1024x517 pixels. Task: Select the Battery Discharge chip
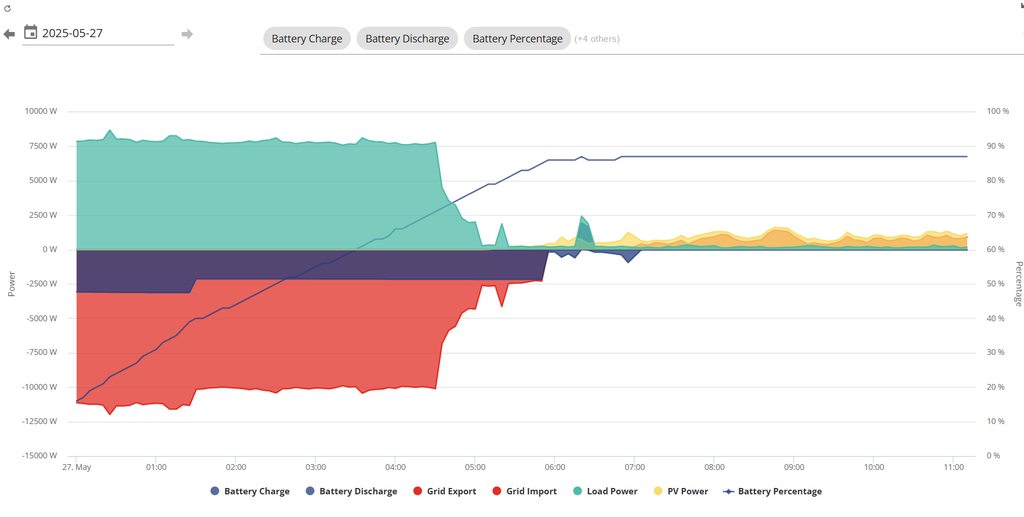[x=407, y=39]
